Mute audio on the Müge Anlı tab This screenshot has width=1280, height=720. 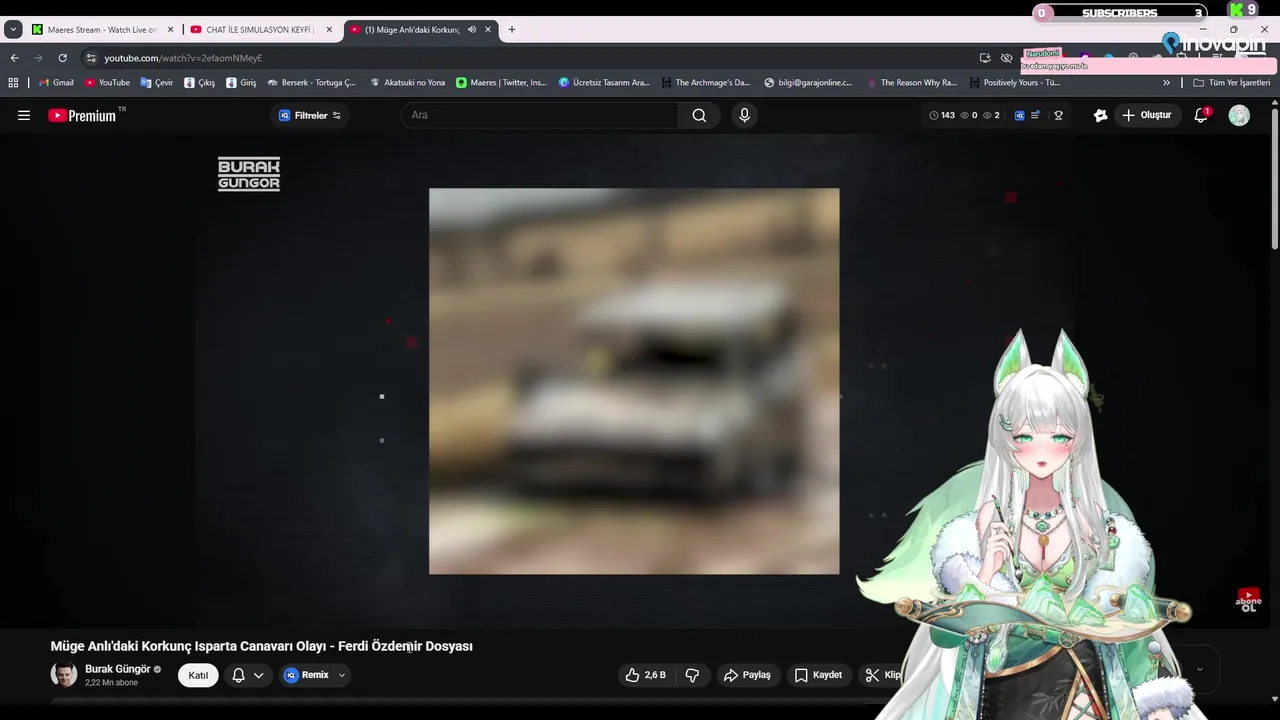472,29
